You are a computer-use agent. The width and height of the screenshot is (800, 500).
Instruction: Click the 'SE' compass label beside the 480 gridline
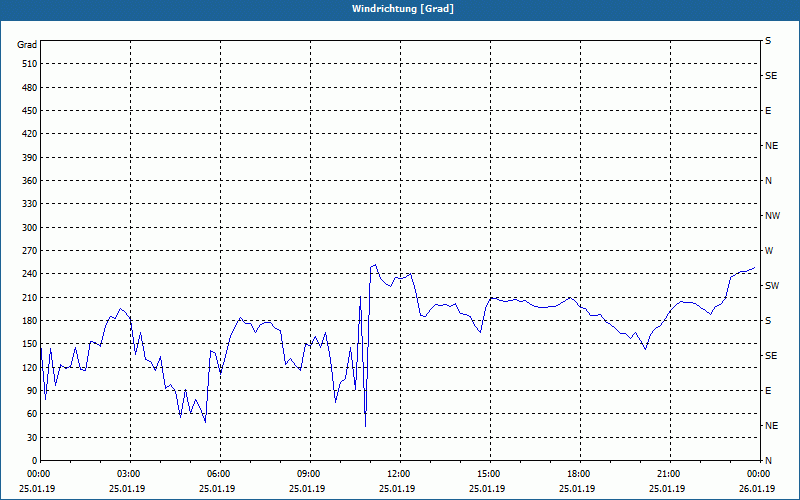click(x=771, y=76)
